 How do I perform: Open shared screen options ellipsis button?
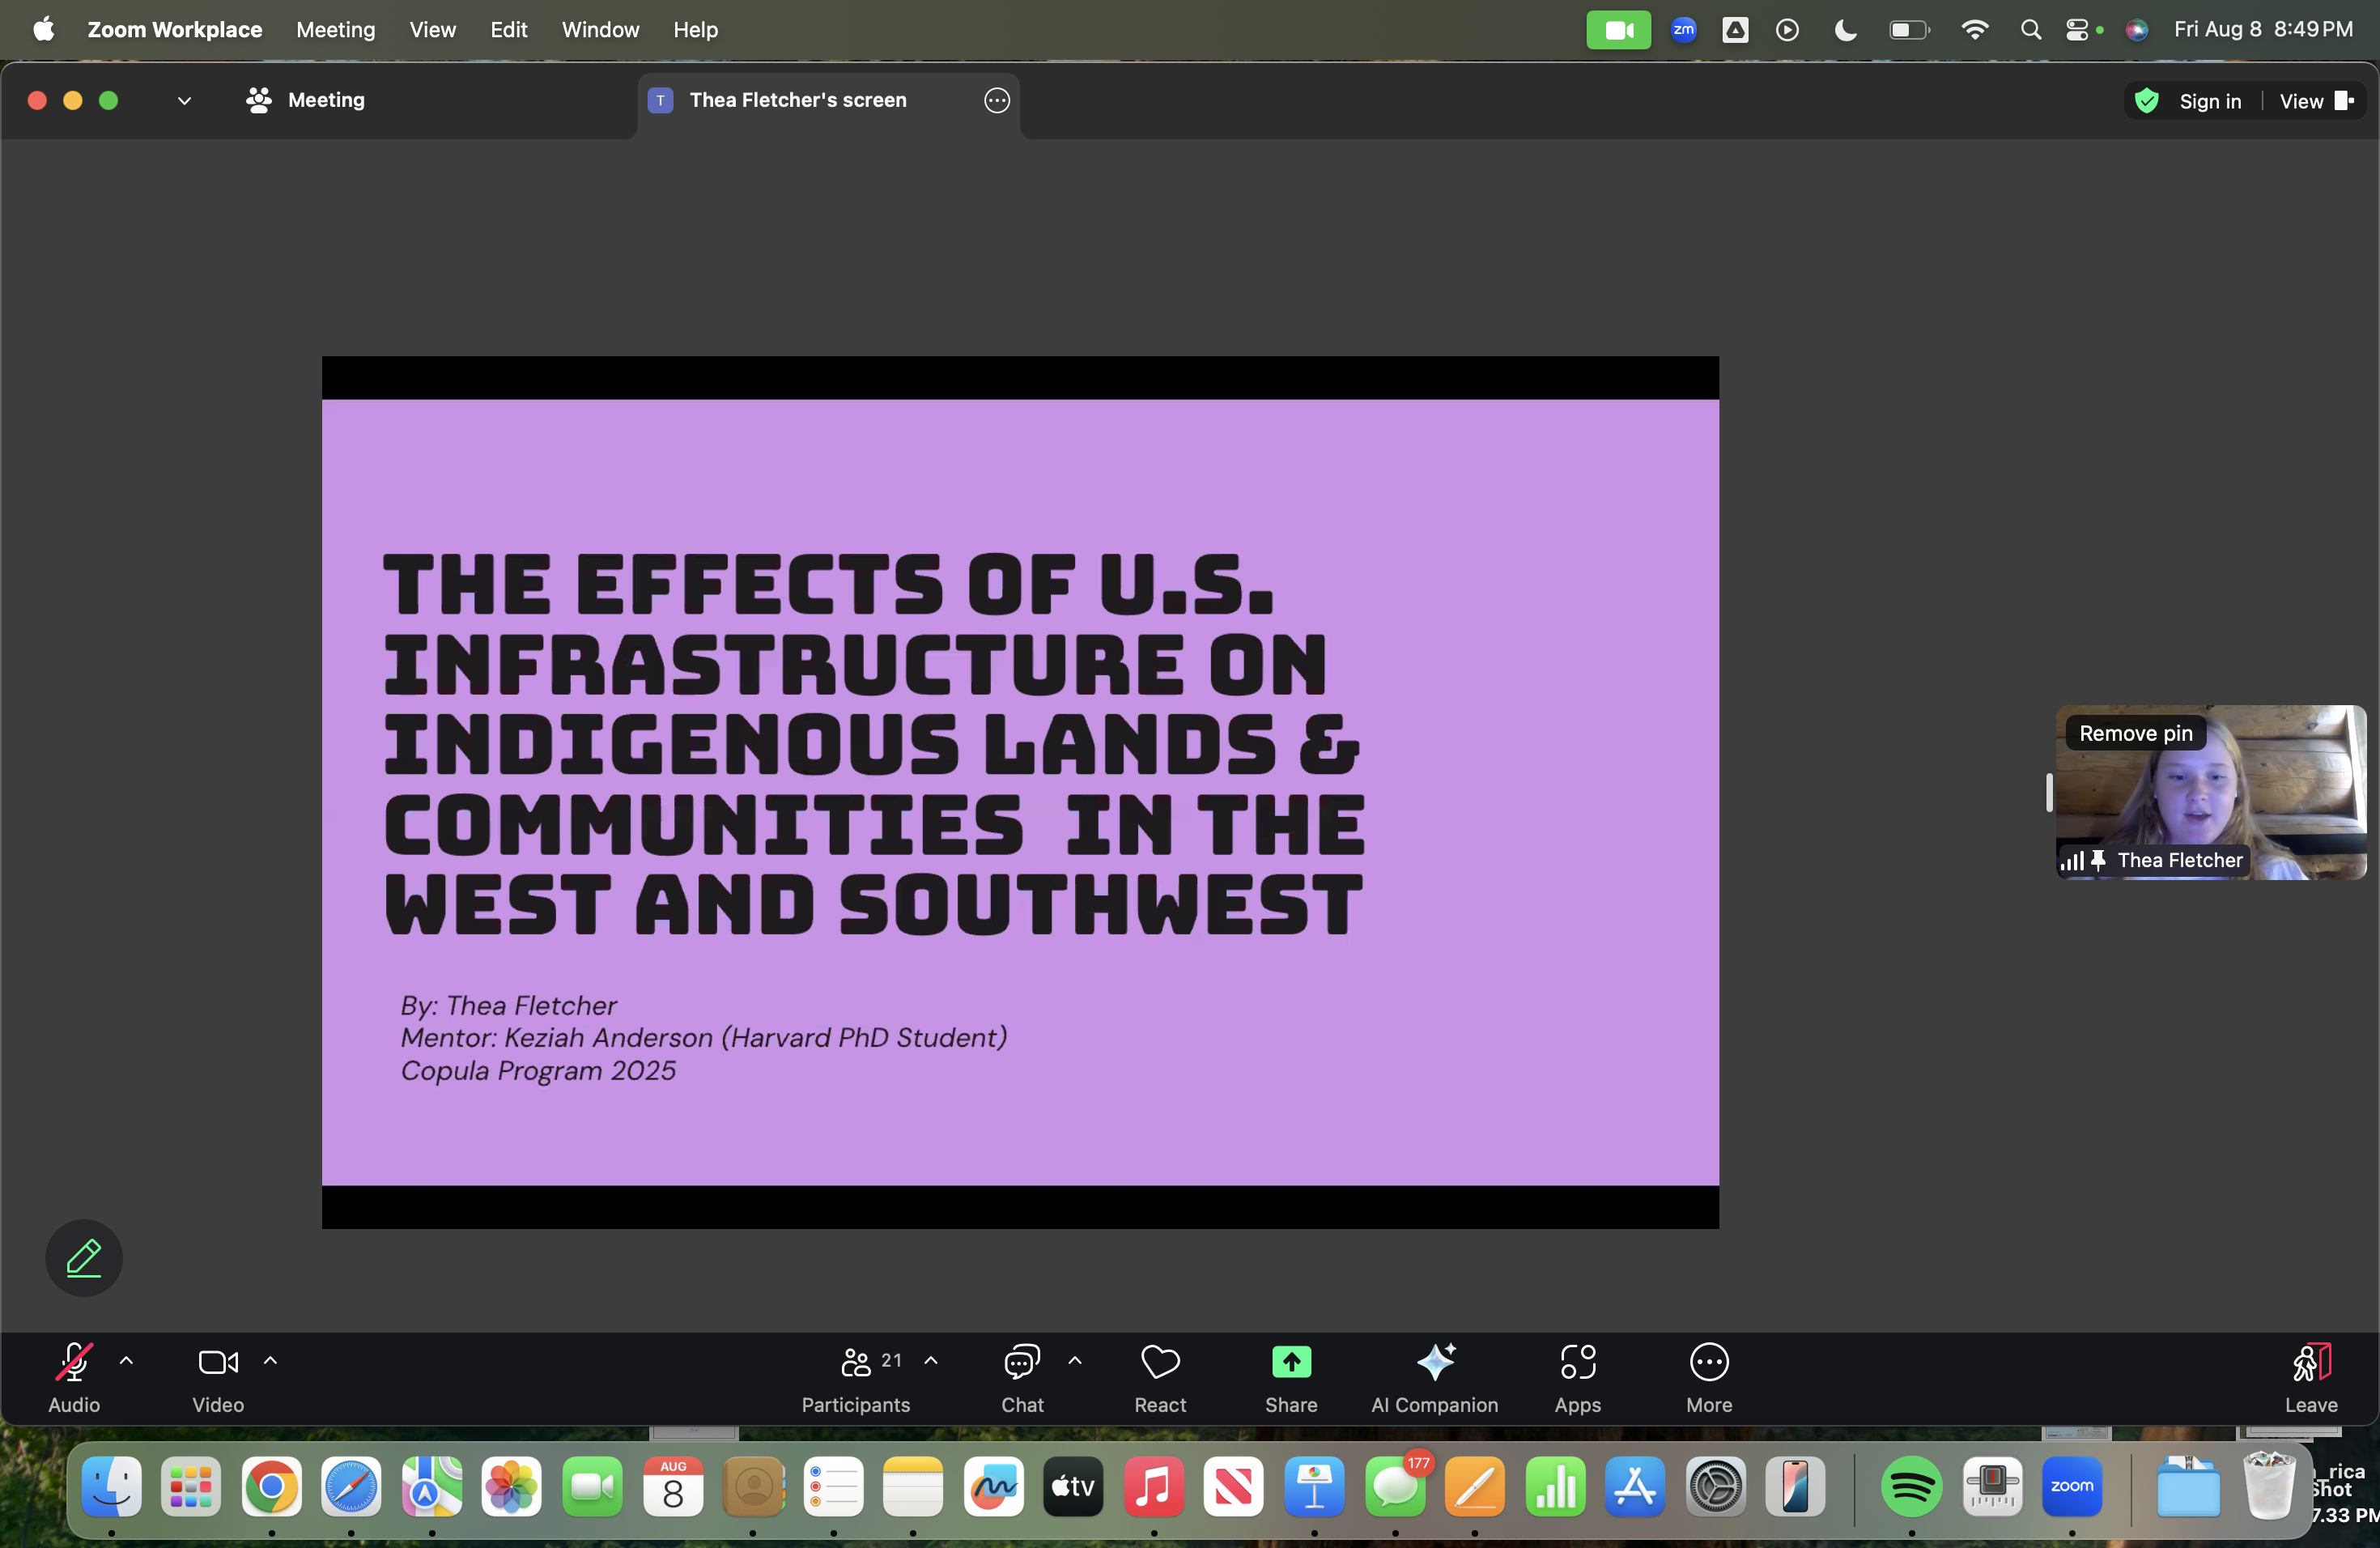point(996,100)
